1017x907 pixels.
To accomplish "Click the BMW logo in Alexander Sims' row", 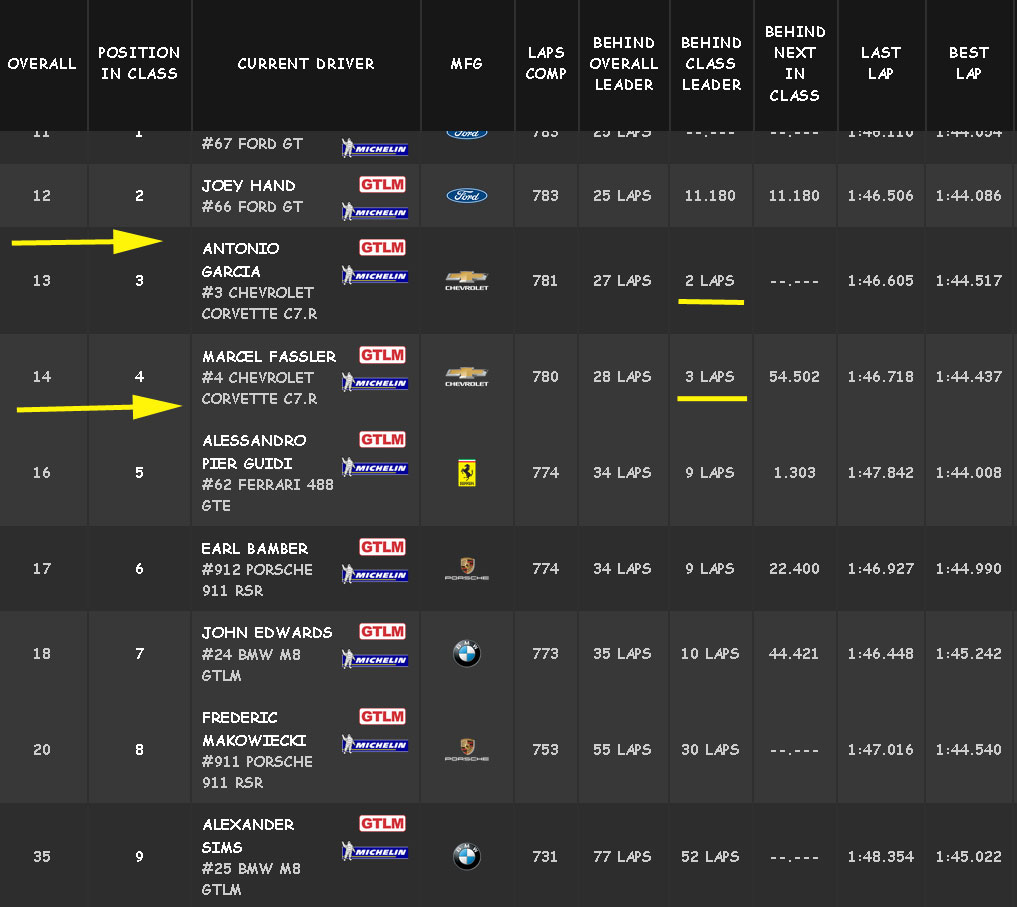I will pyautogui.click(x=467, y=856).
